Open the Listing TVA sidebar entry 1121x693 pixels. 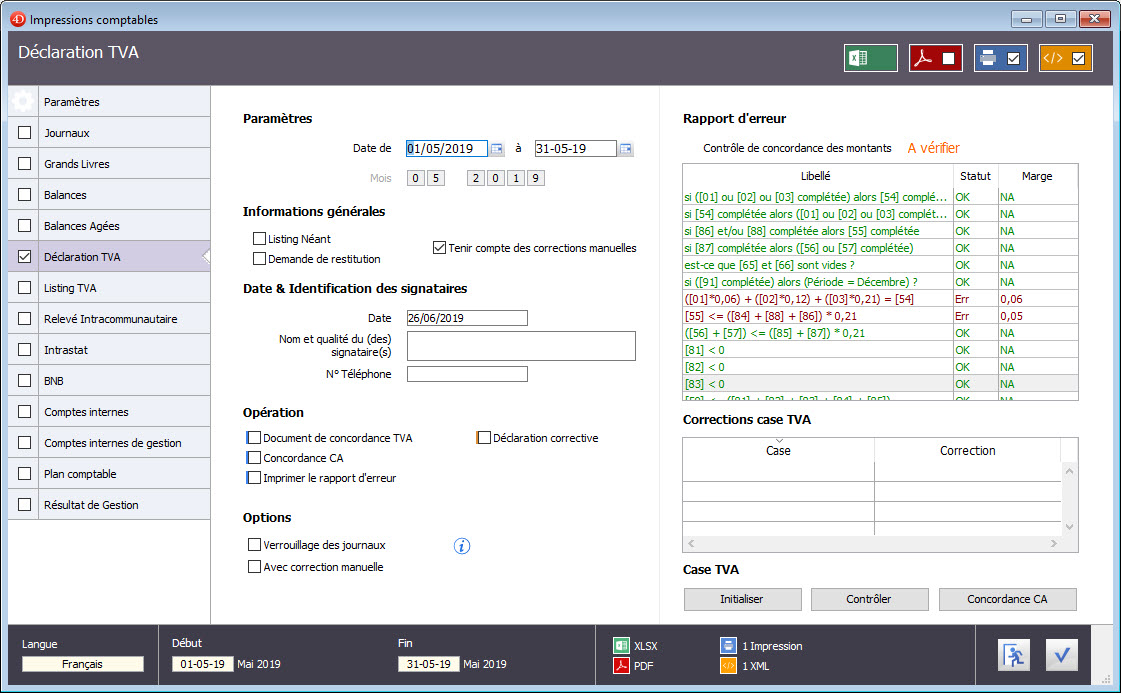tap(70, 288)
